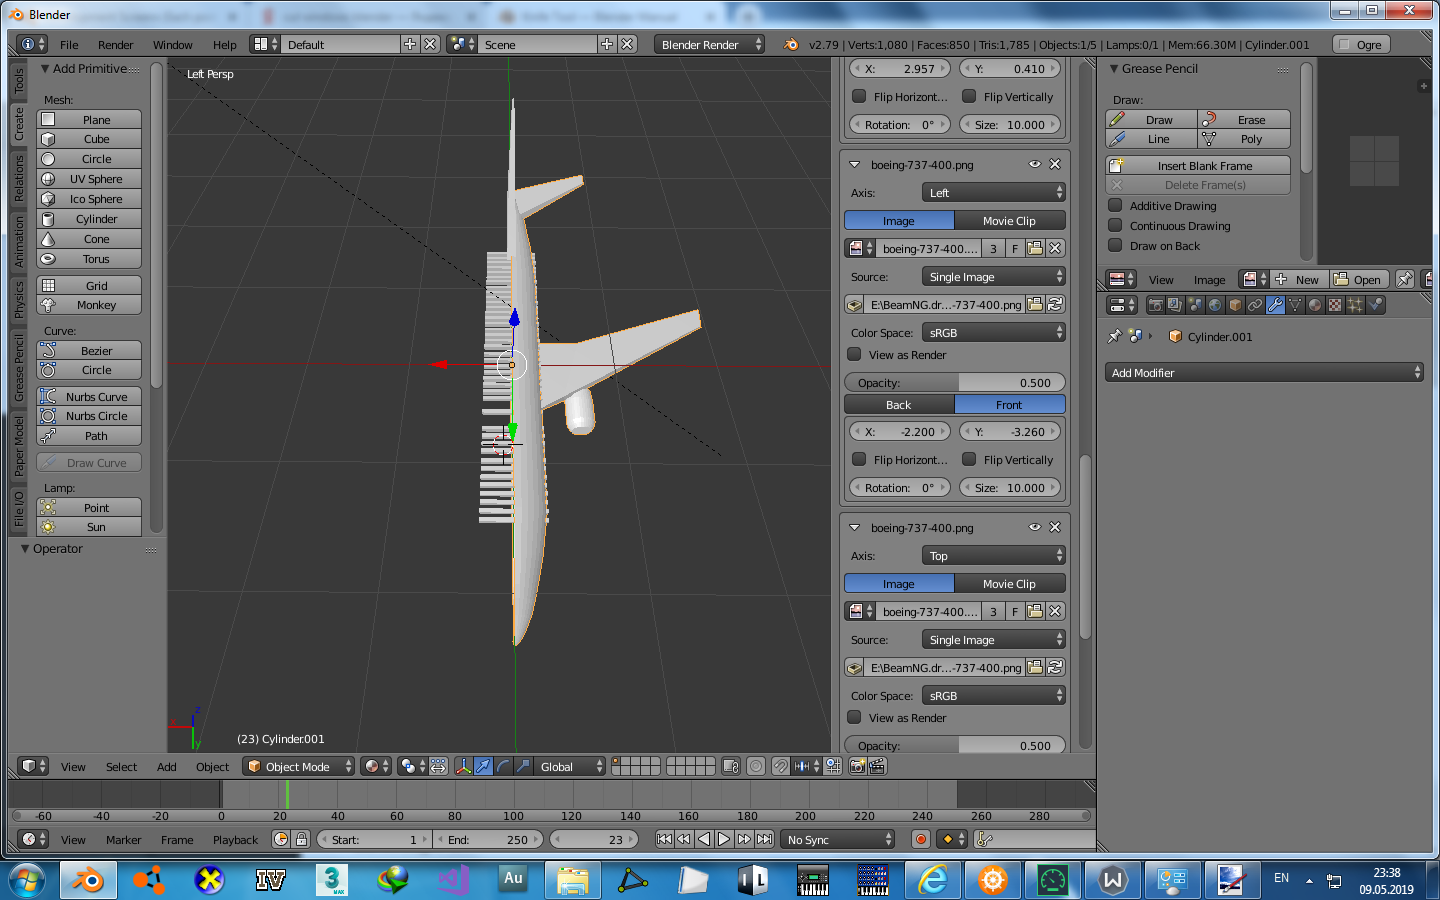Enable the View as Render checkbox under the Left-axis image

tap(854, 354)
